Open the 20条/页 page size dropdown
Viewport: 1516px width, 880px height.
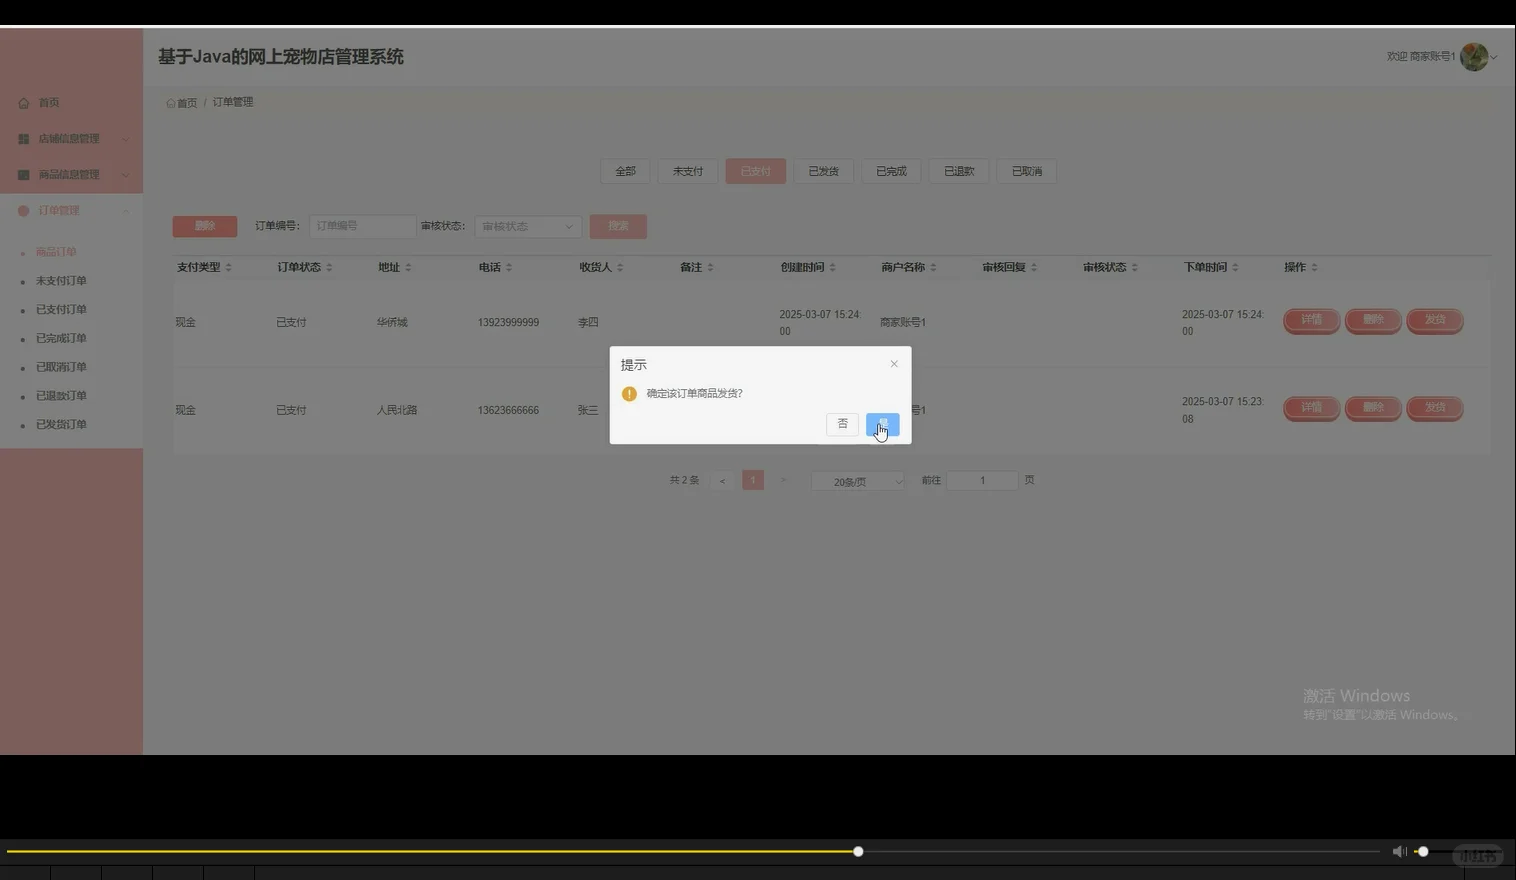click(858, 481)
